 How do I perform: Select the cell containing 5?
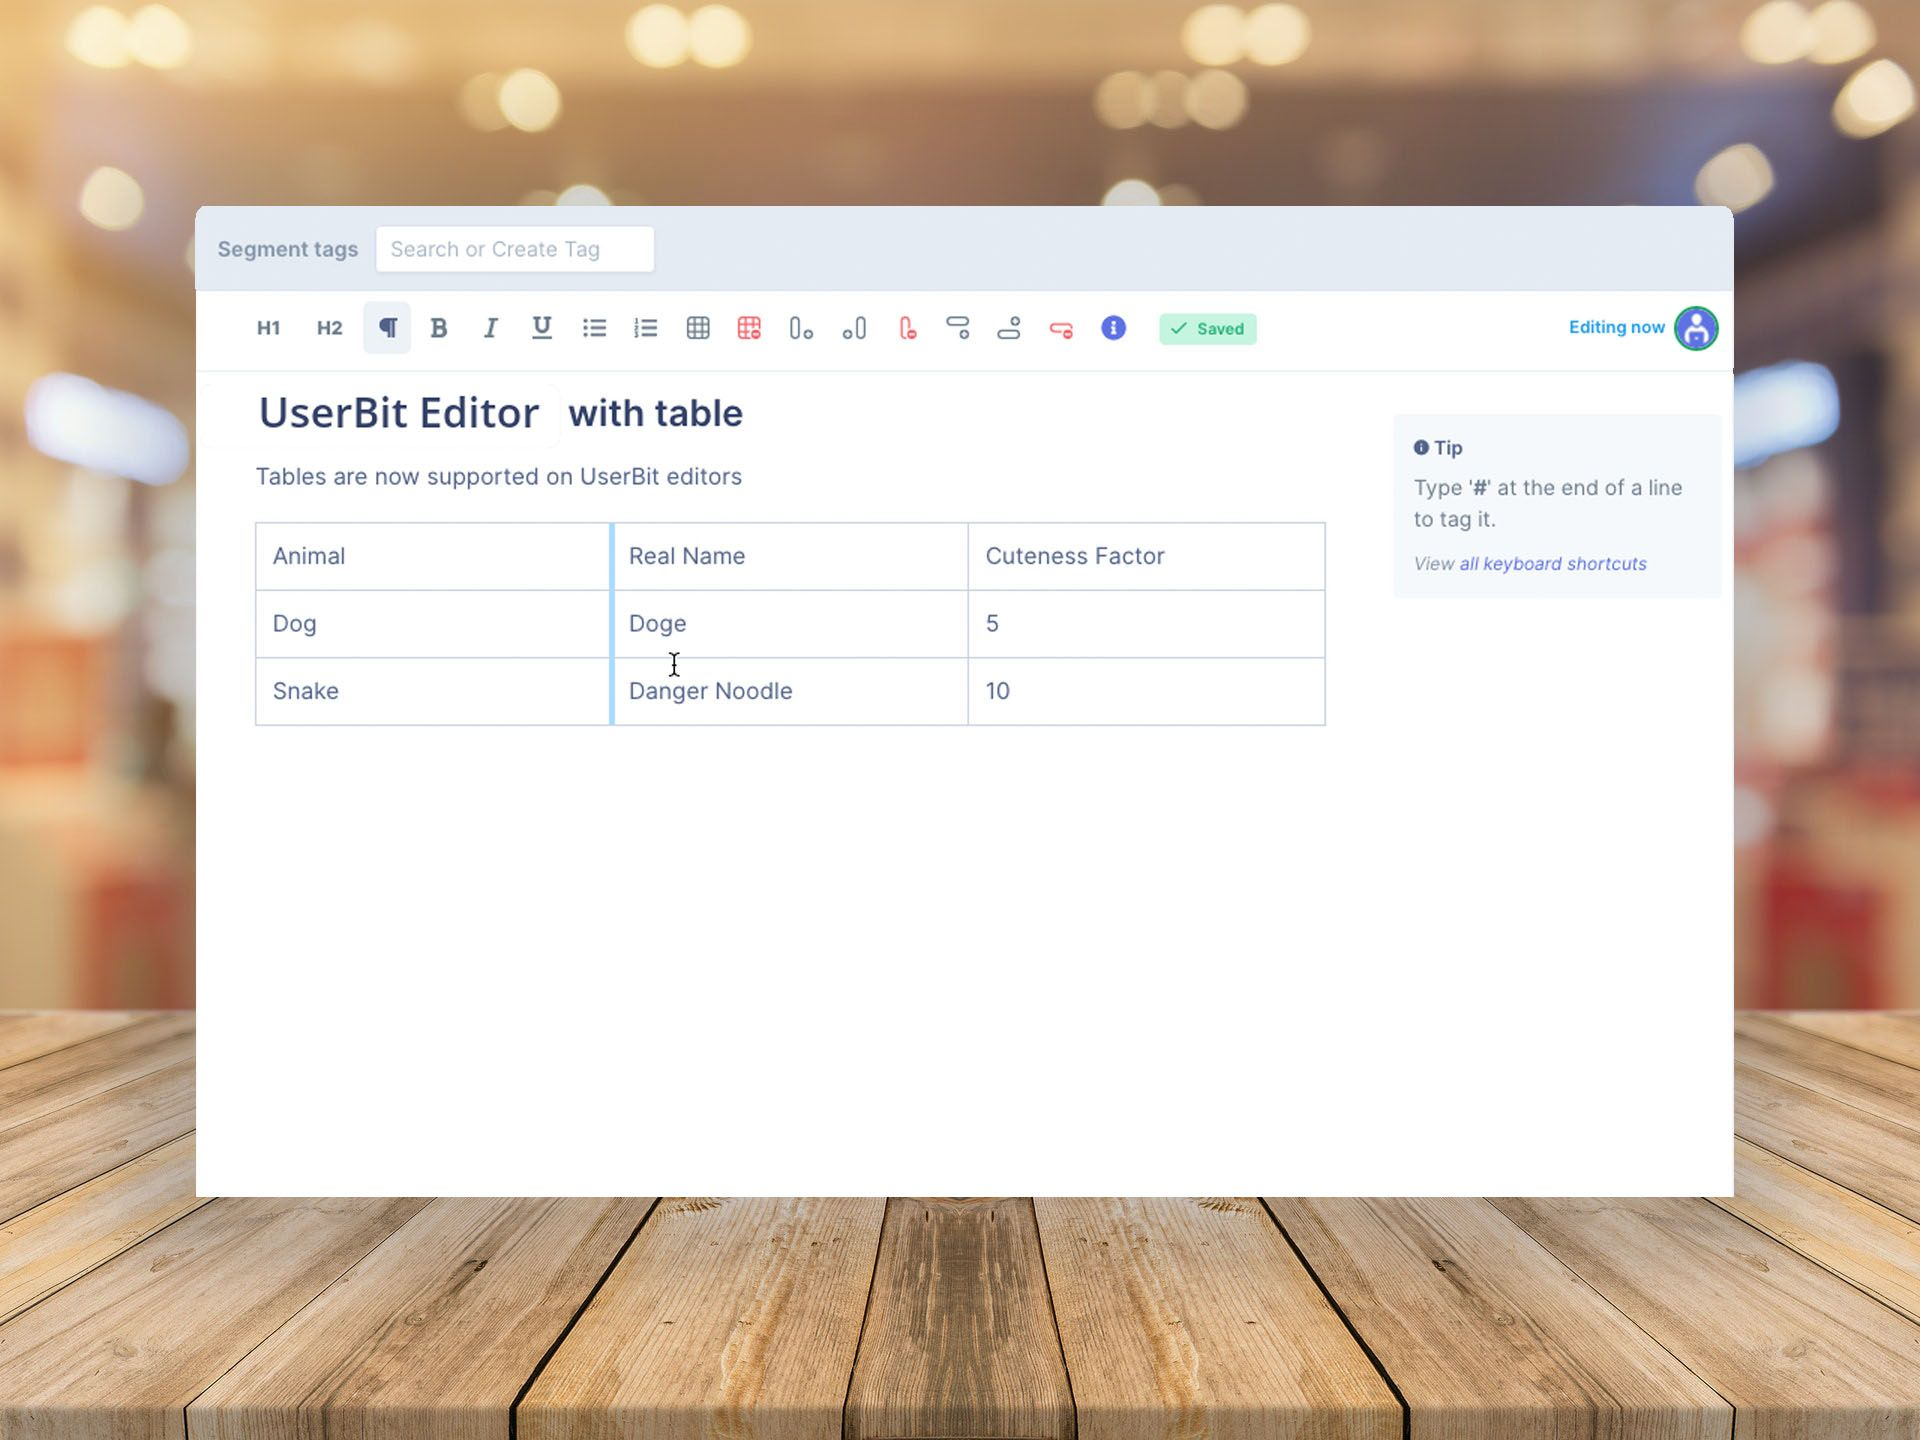1146,624
